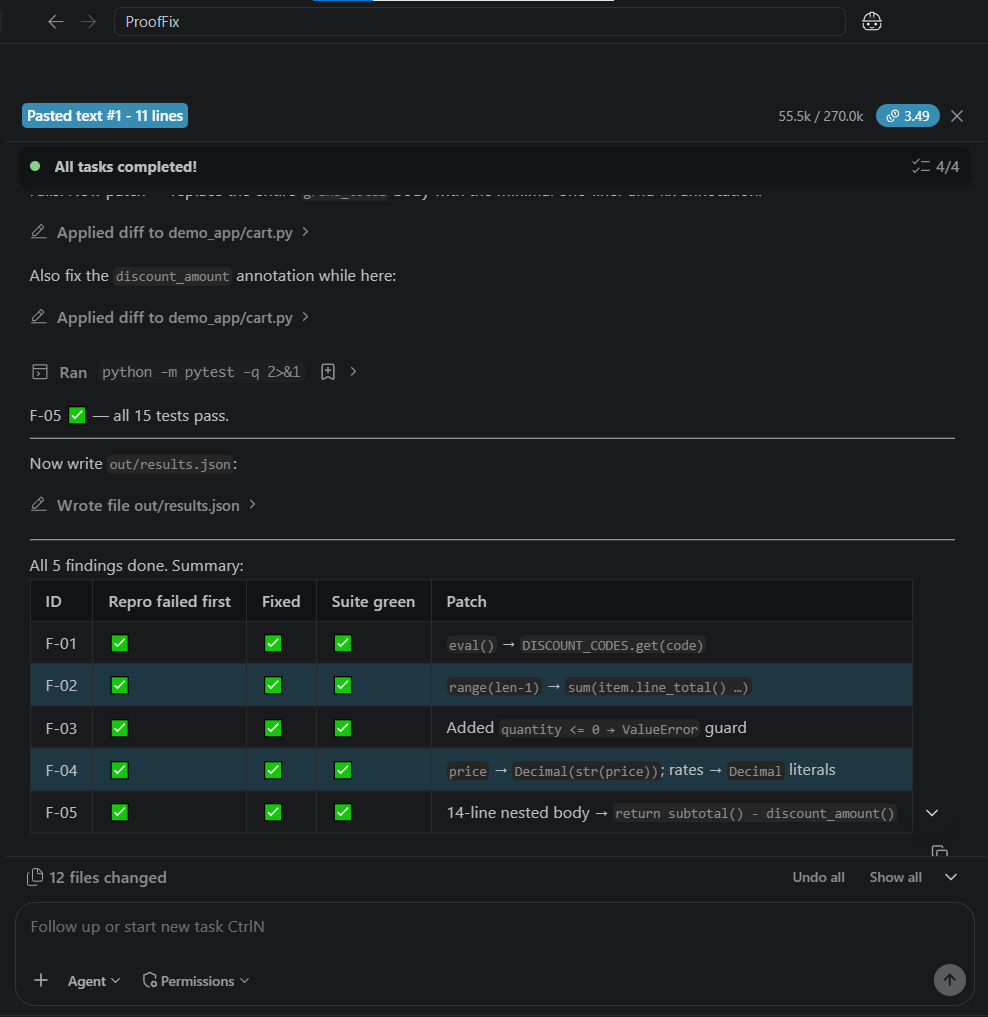Click the pencil icon beside Wrote file
The image size is (988, 1017).
38,505
